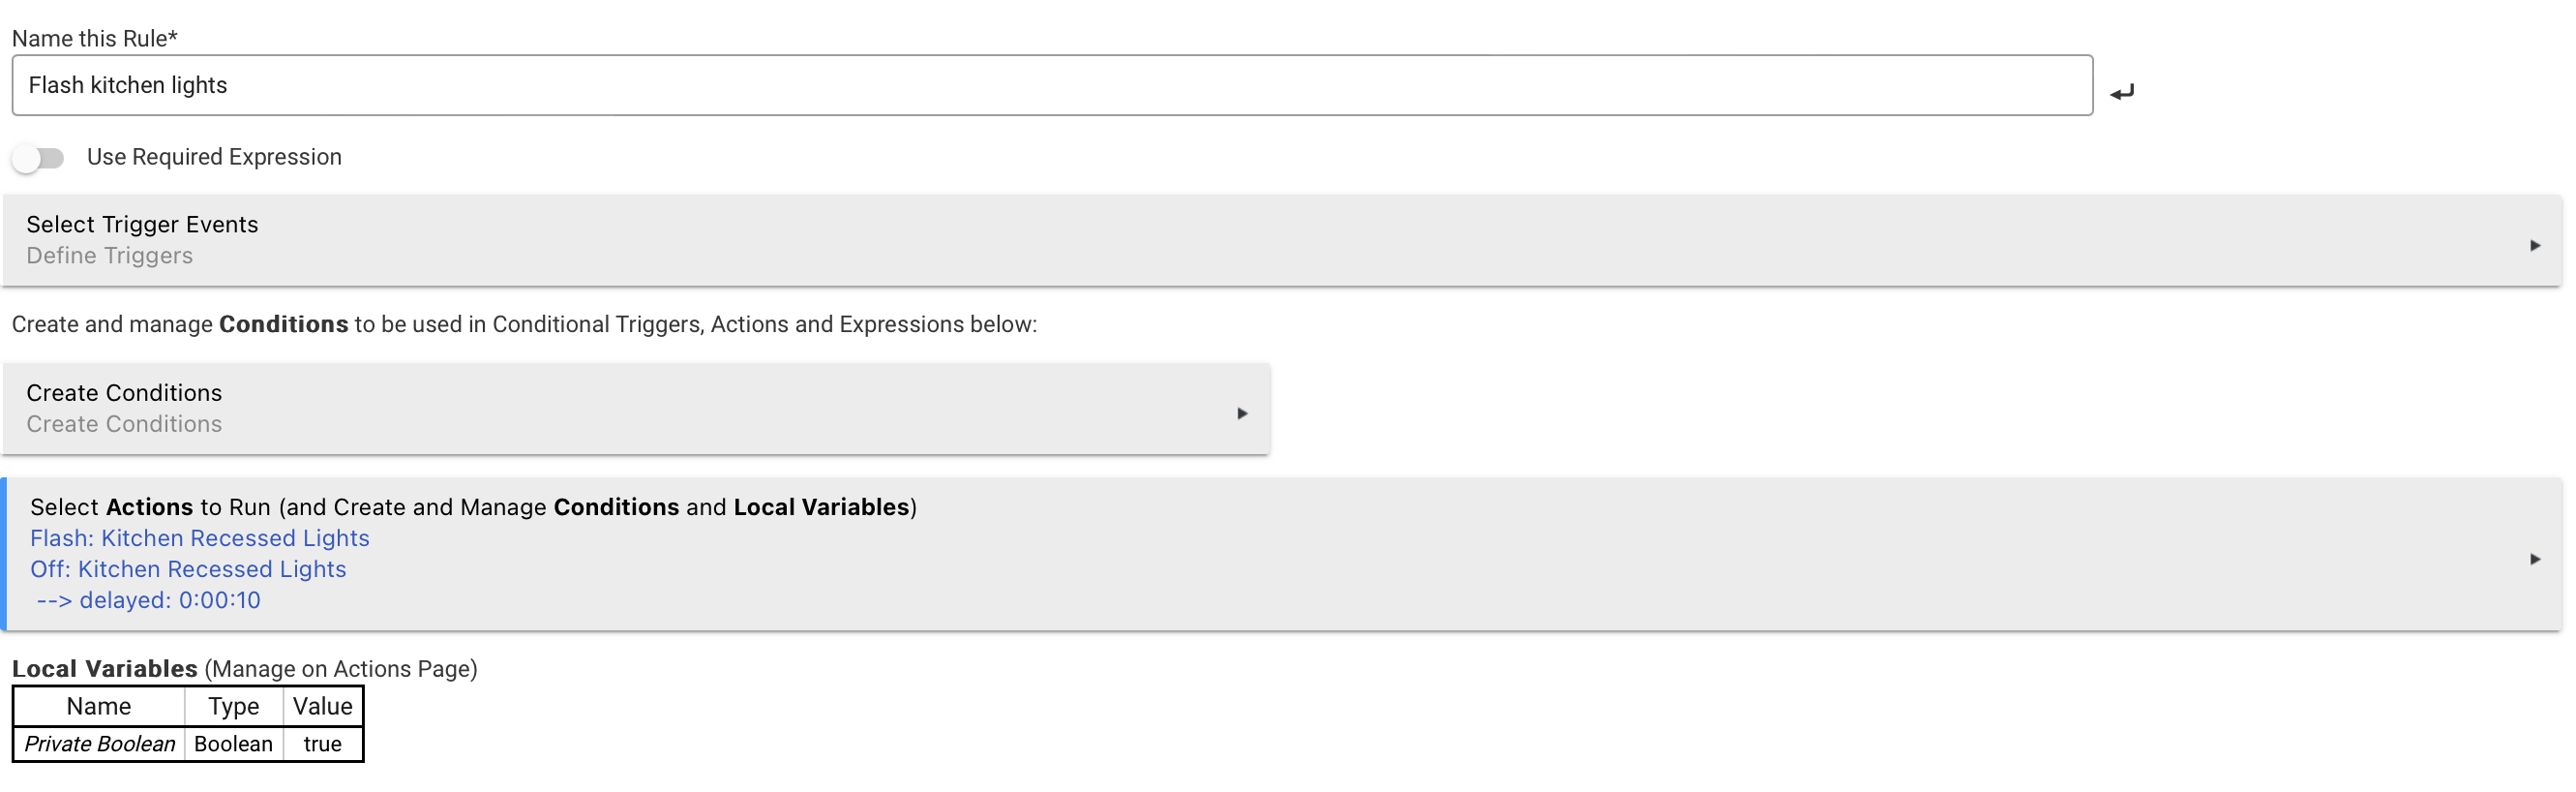Click the 'Use Required Expression' label text
This screenshot has width=2576, height=792.
point(214,157)
